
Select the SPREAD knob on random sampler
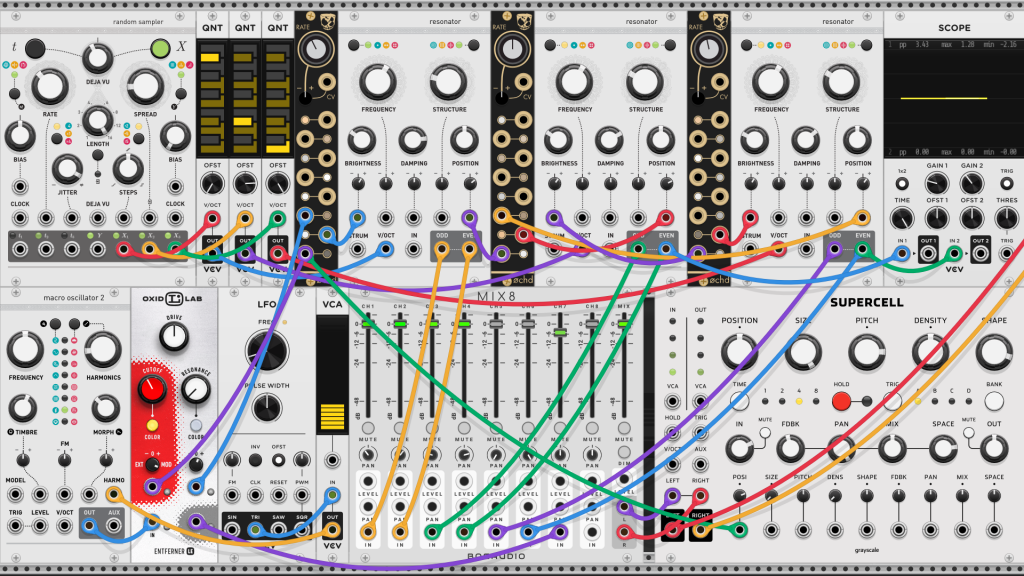[145, 87]
